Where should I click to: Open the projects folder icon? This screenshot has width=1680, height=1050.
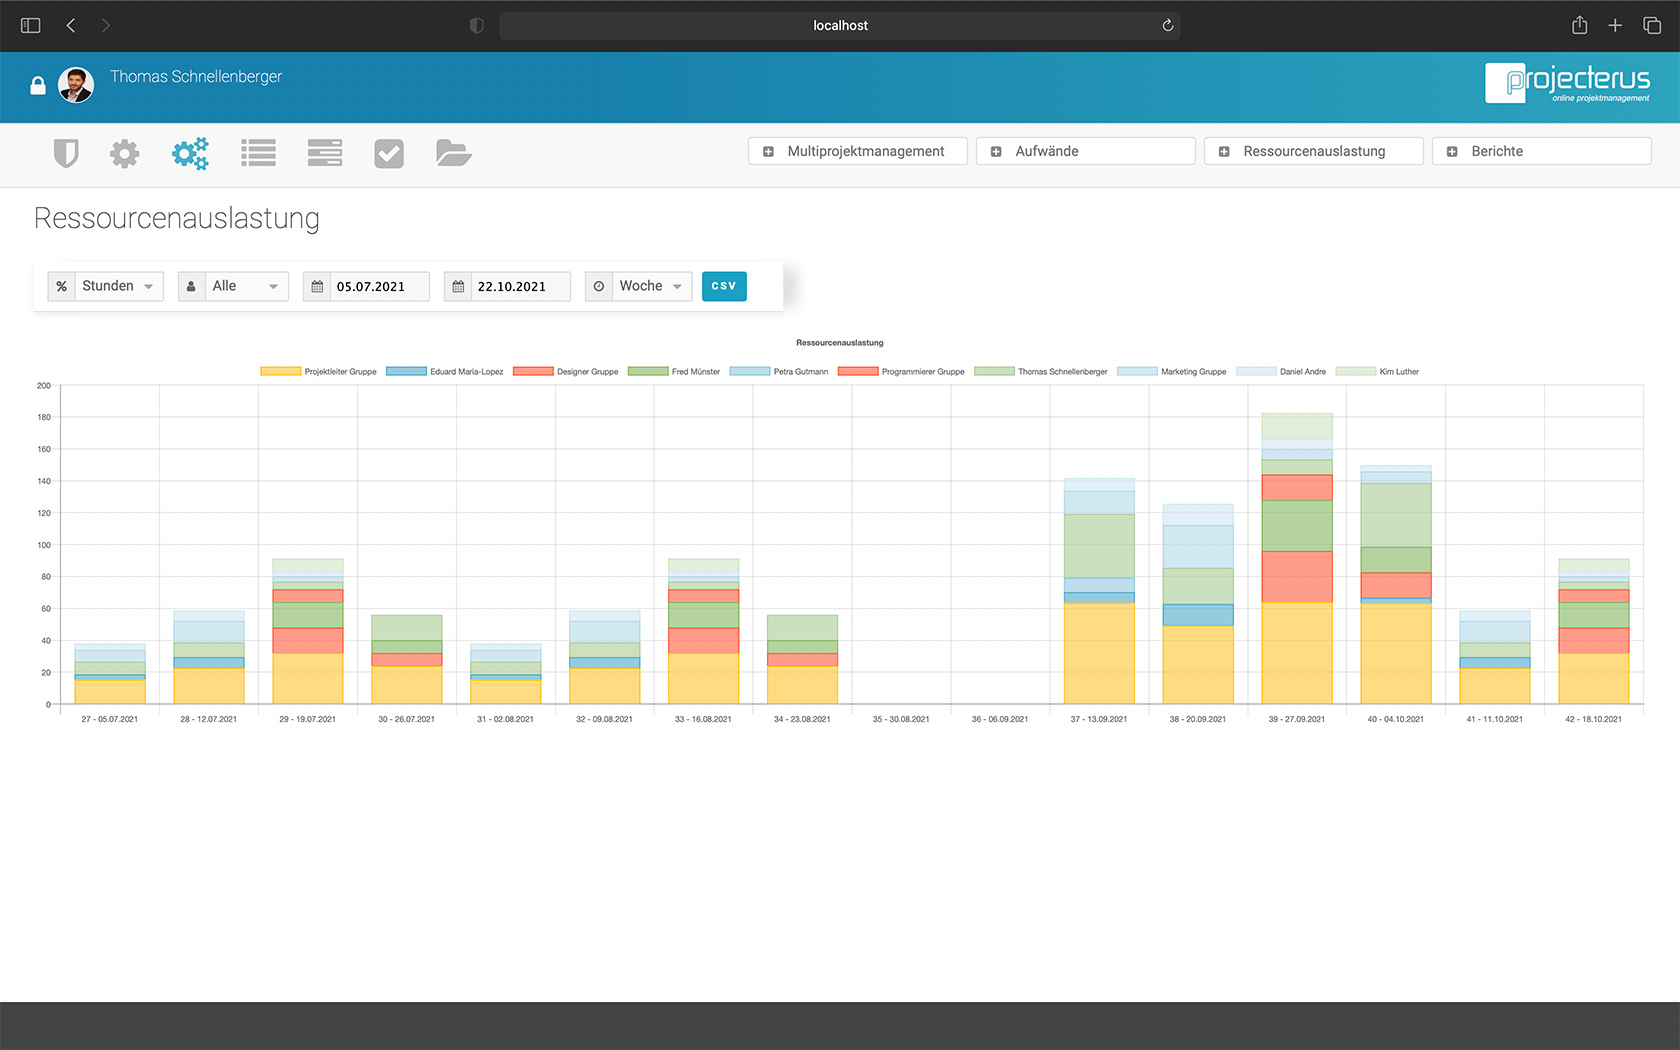tap(453, 153)
